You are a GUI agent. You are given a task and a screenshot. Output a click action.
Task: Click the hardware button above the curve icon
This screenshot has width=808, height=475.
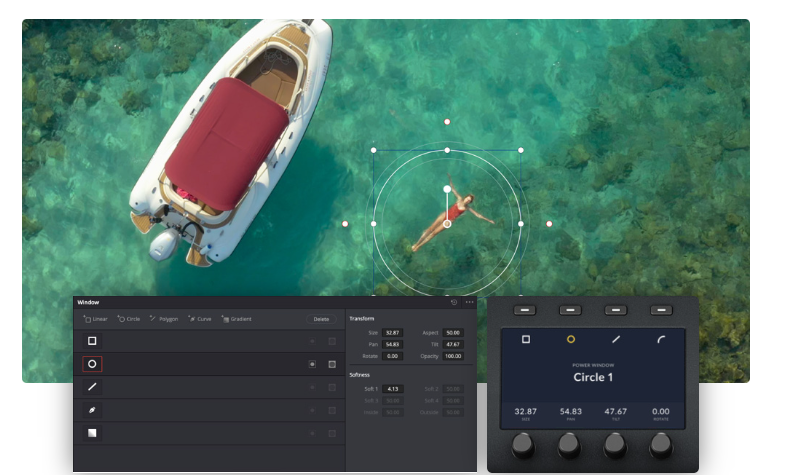[x=661, y=310]
